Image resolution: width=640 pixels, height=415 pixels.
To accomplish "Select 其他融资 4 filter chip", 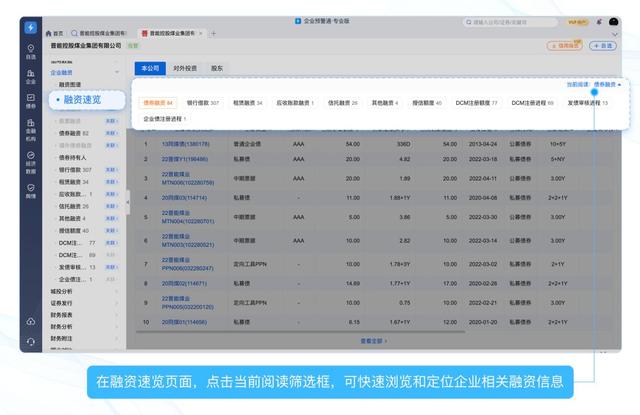I will [384, 103].
